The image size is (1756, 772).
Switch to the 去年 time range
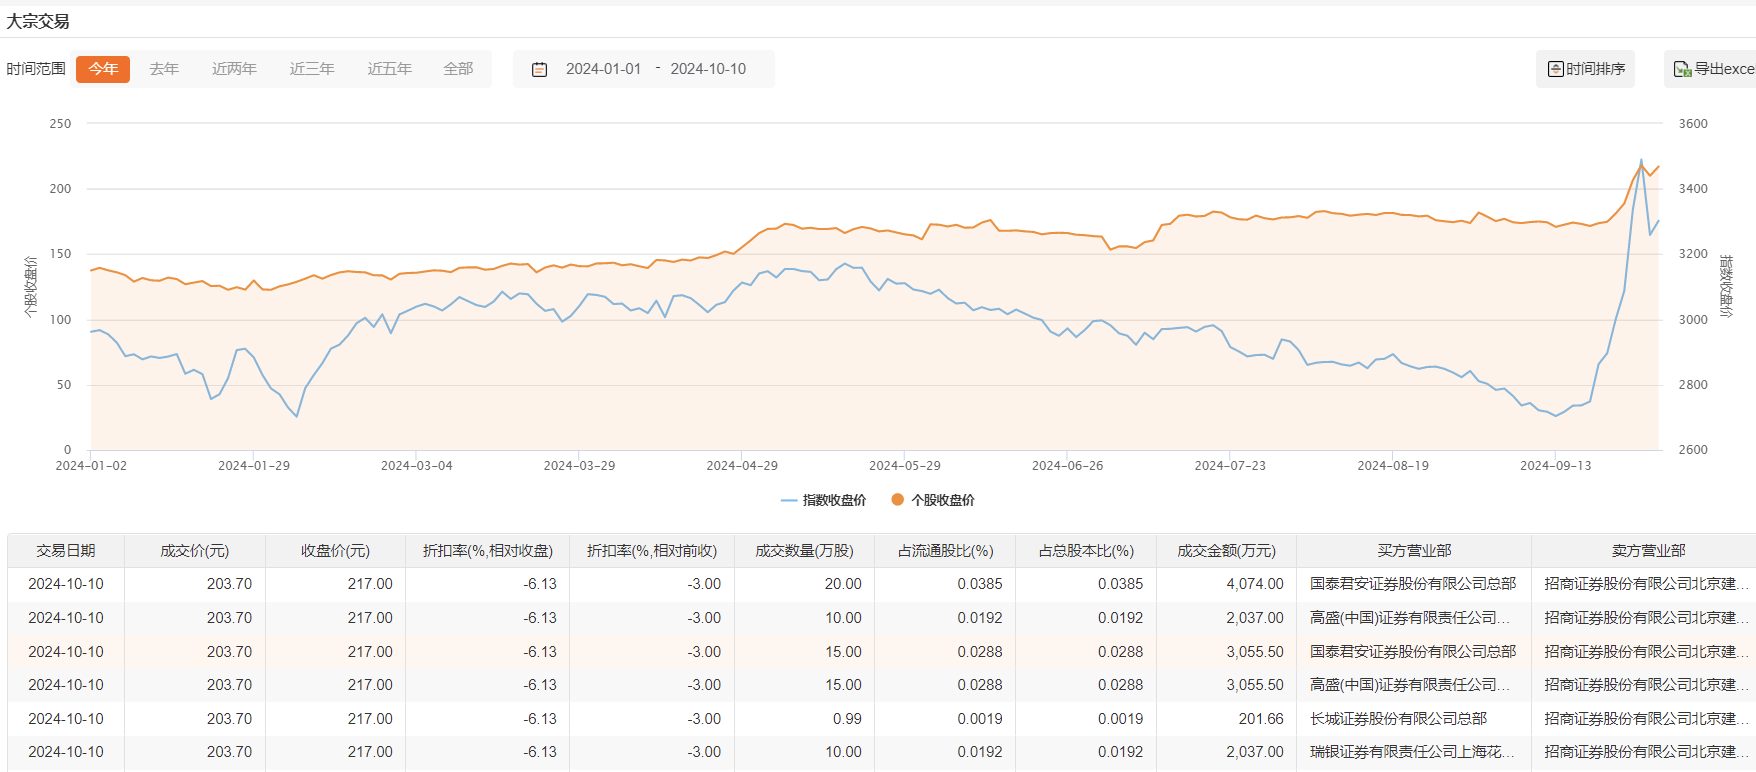(x=164, y=69)
